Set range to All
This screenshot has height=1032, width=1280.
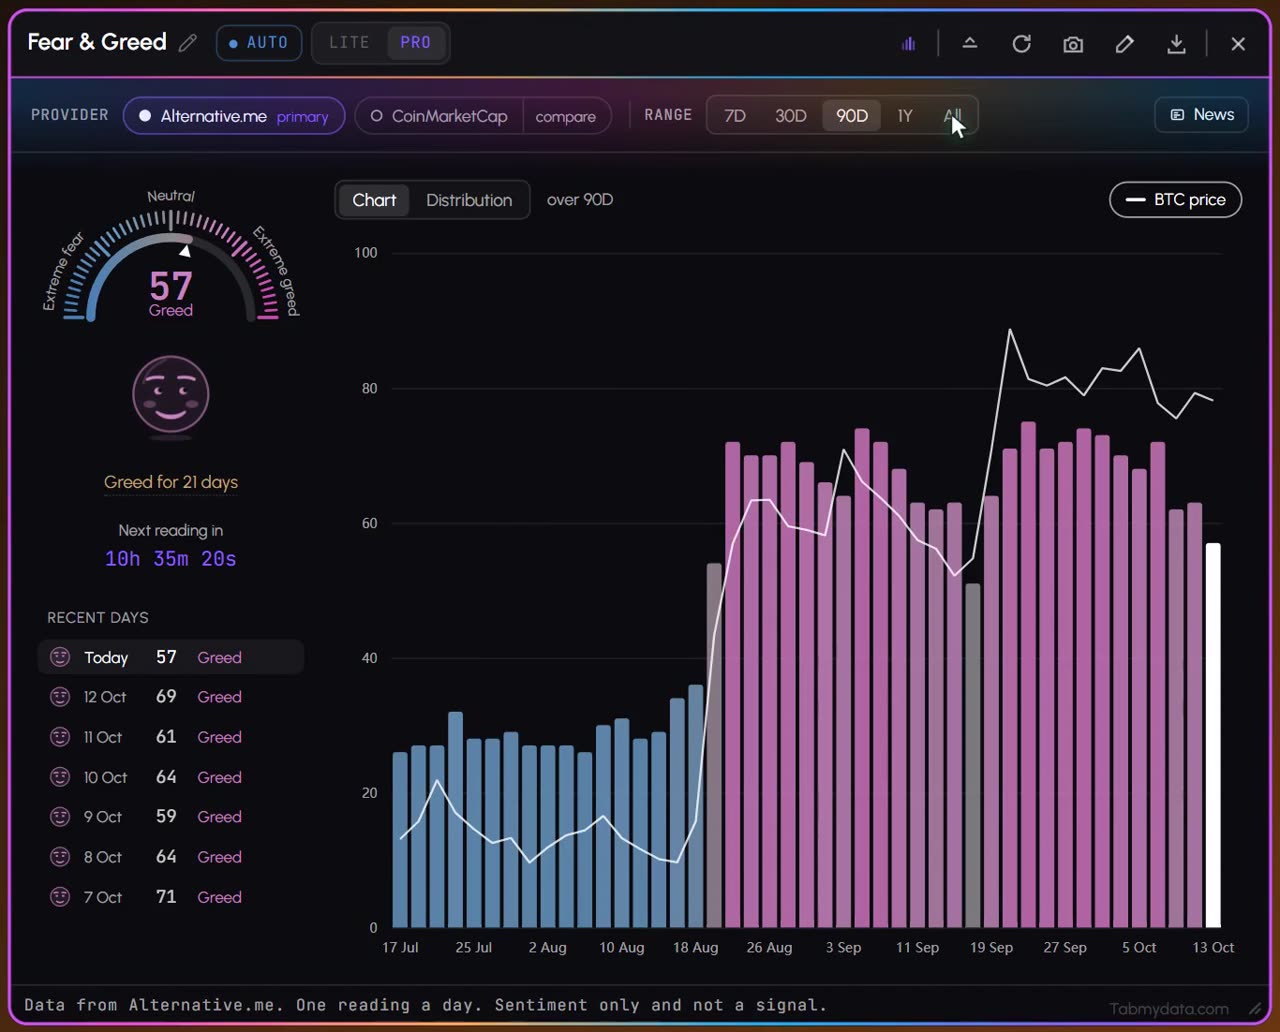952,116
